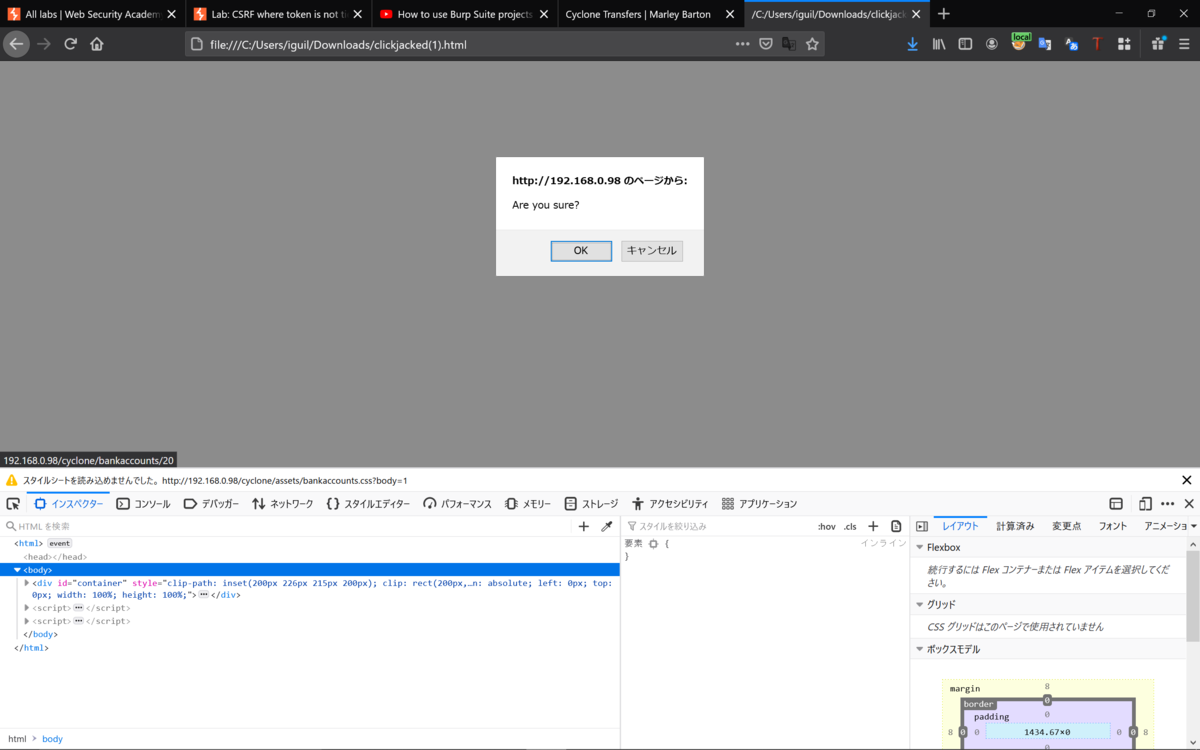Viewport: 1200px width, 750px height.
Task: Expand the first script node
Action: (27, 608)
